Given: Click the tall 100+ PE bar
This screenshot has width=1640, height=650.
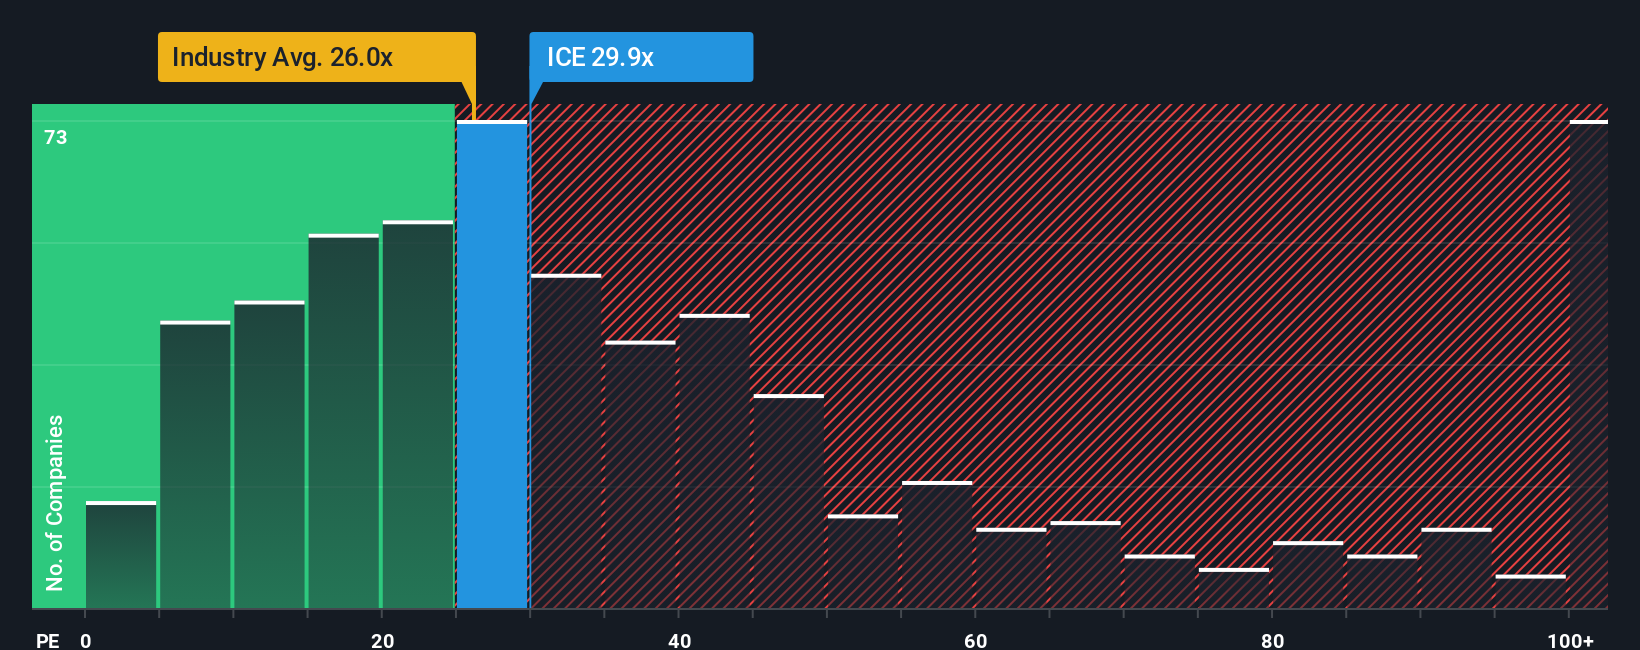Looking at the screenshot, I should click(1588, 364).
